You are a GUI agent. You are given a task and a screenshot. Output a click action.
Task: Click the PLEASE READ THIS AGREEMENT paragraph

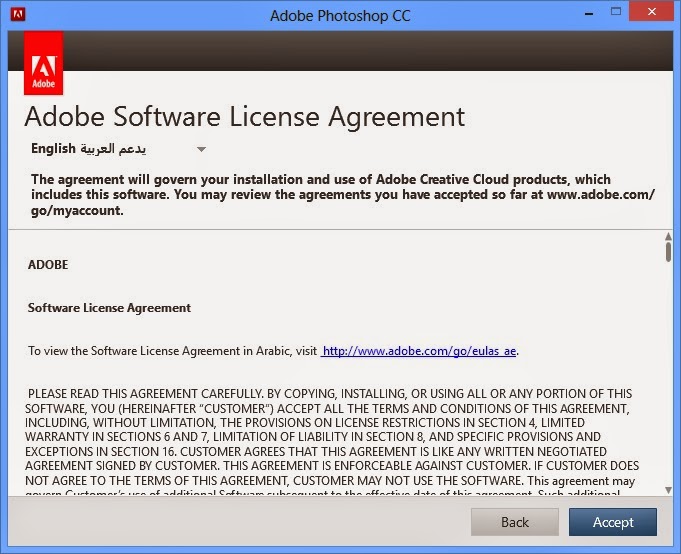click(x=330, y=436)
